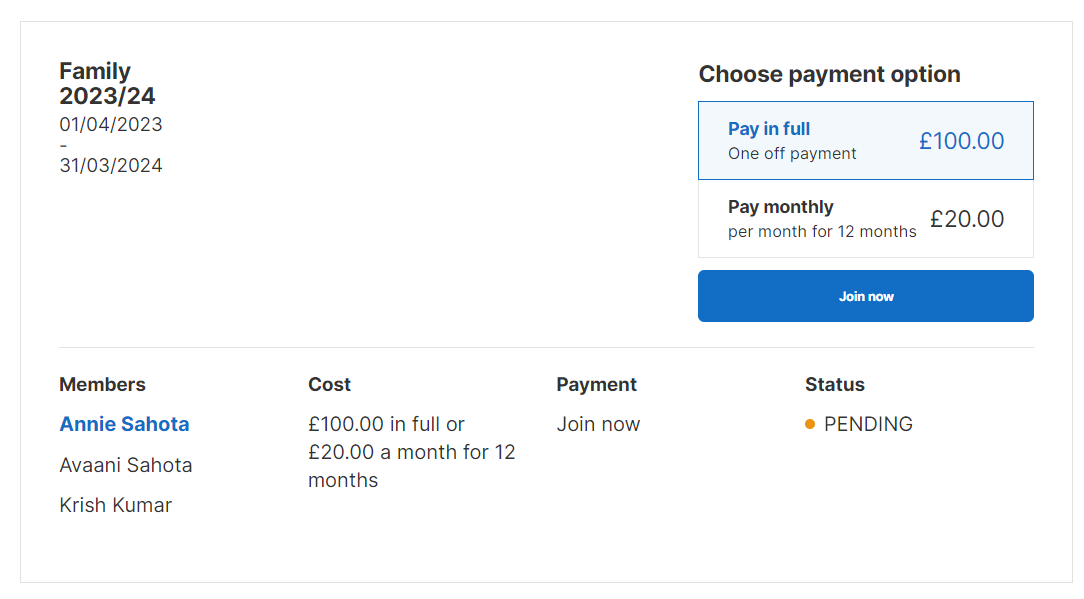
Task: Select the Pay in full option
Action: 866,140
